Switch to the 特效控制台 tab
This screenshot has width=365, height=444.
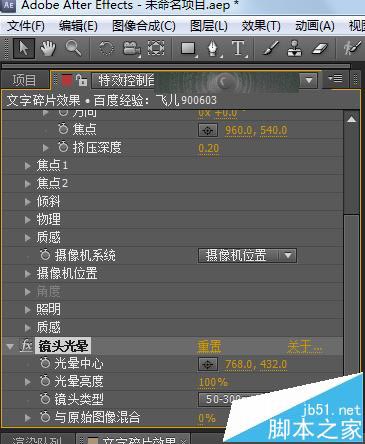click(x=126, y=80)
